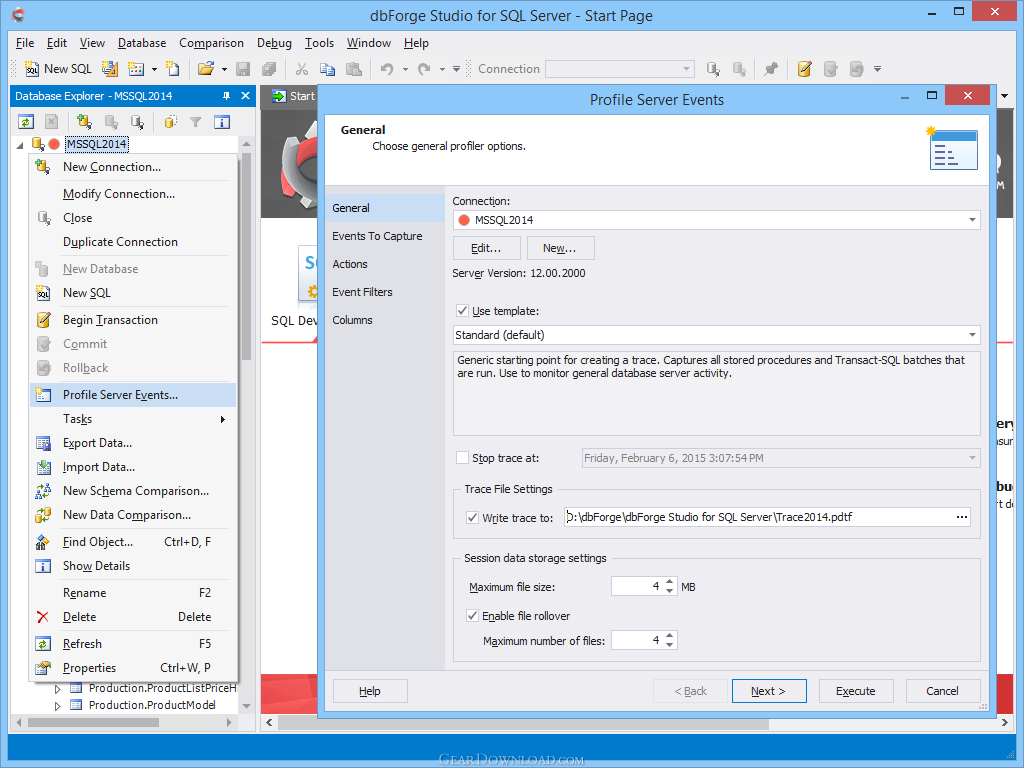Toggle Enable file rollover checkbox
1024x768 pixels.
pyautogui.click(x=472, y=616)
